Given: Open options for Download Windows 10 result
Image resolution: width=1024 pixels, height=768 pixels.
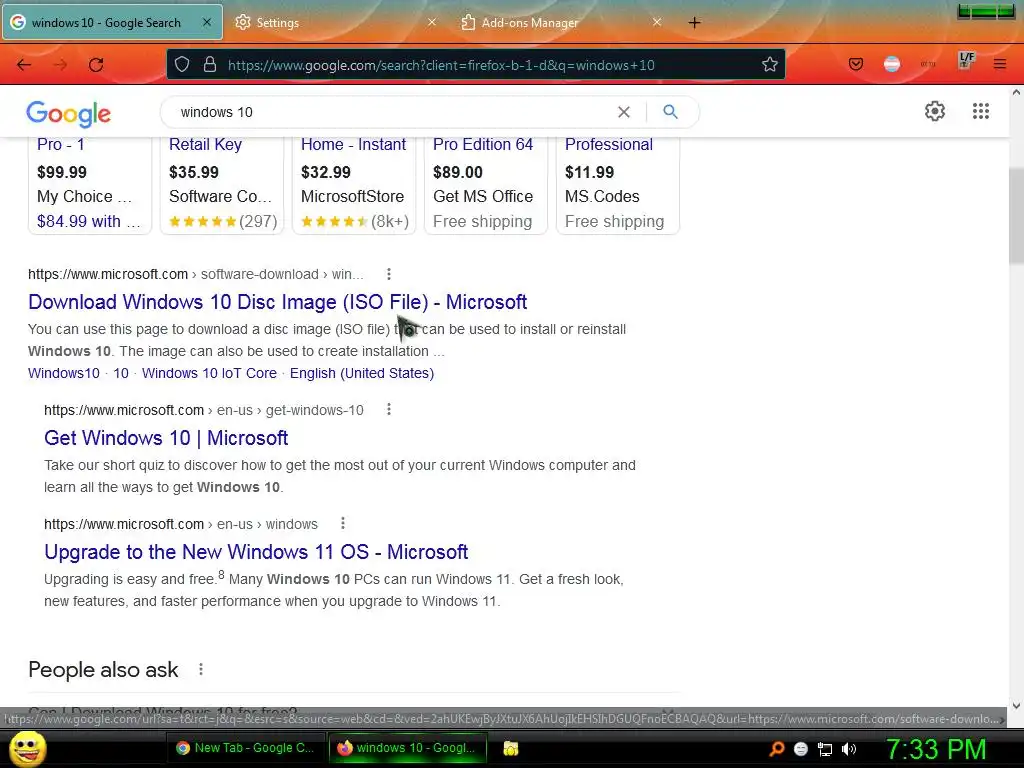Looking at the screenshot, I should [389, 274].
